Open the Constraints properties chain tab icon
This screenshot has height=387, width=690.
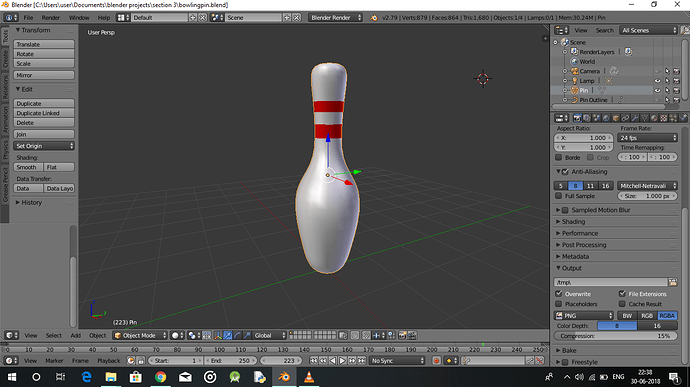coord(625,118)
